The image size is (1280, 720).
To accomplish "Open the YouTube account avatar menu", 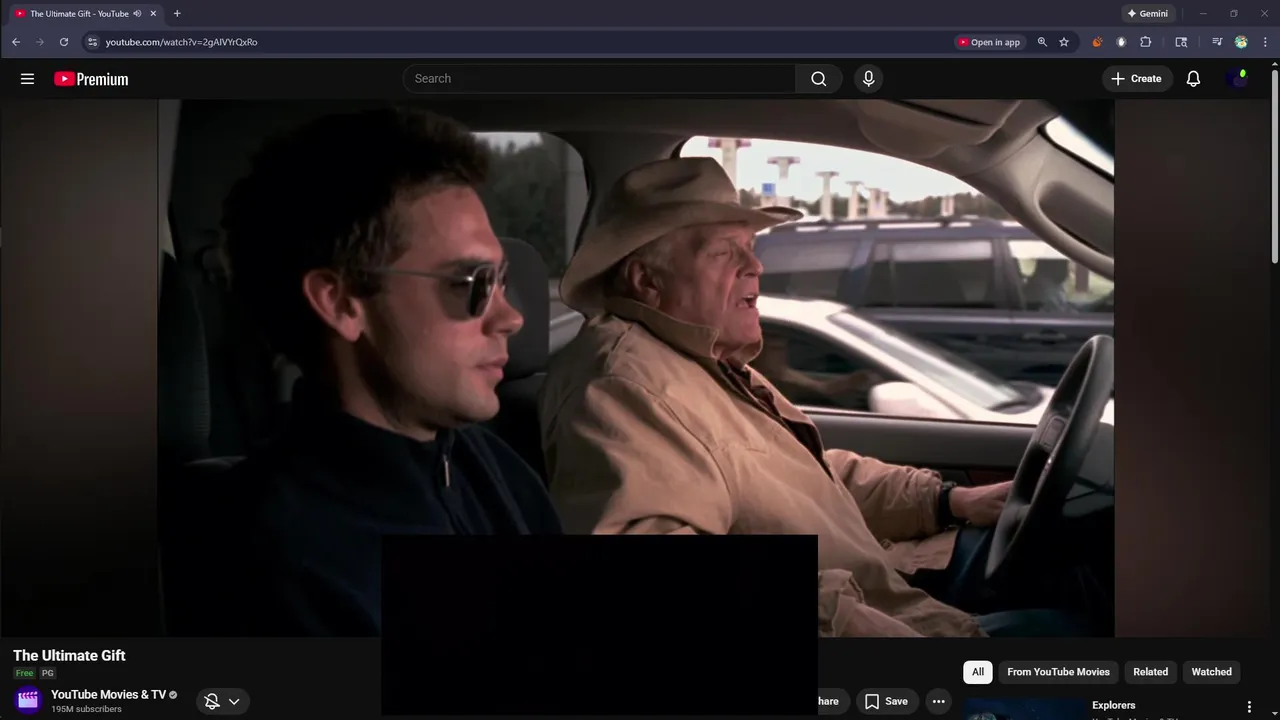I will (x=1237, y=79).
